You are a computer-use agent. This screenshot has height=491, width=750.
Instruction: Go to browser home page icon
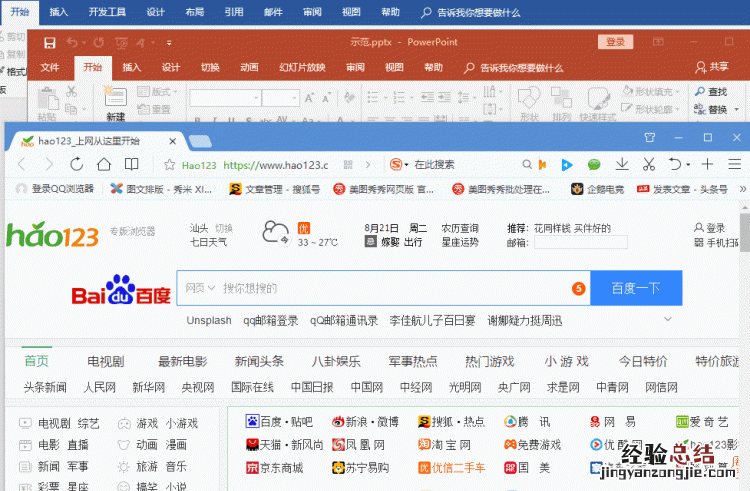[104, 164]
